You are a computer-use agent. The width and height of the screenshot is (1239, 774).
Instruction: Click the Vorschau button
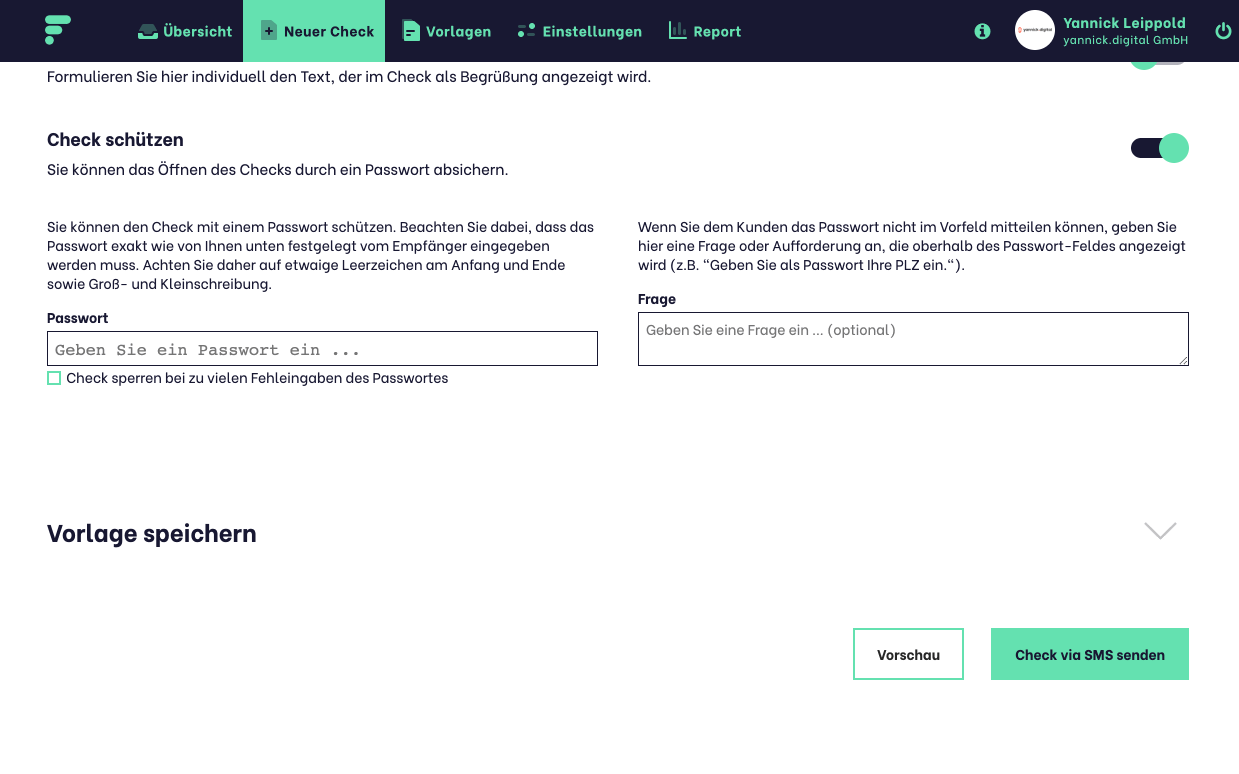[908, 654]
